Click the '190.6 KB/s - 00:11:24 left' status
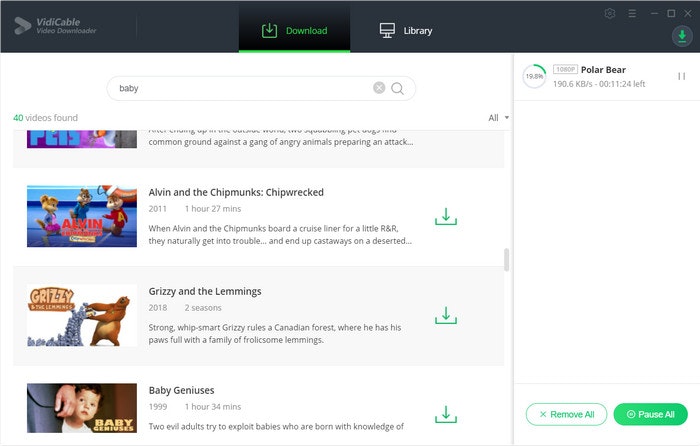700x446 pixels. tap(599, 84)
